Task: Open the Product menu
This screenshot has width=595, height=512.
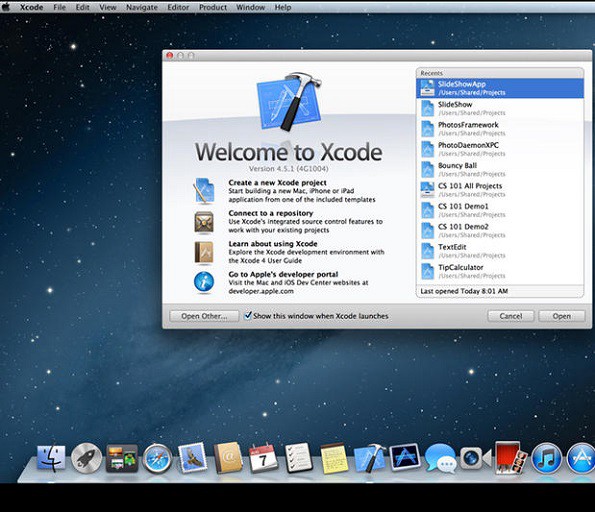Action: click(x=213, y=7)
